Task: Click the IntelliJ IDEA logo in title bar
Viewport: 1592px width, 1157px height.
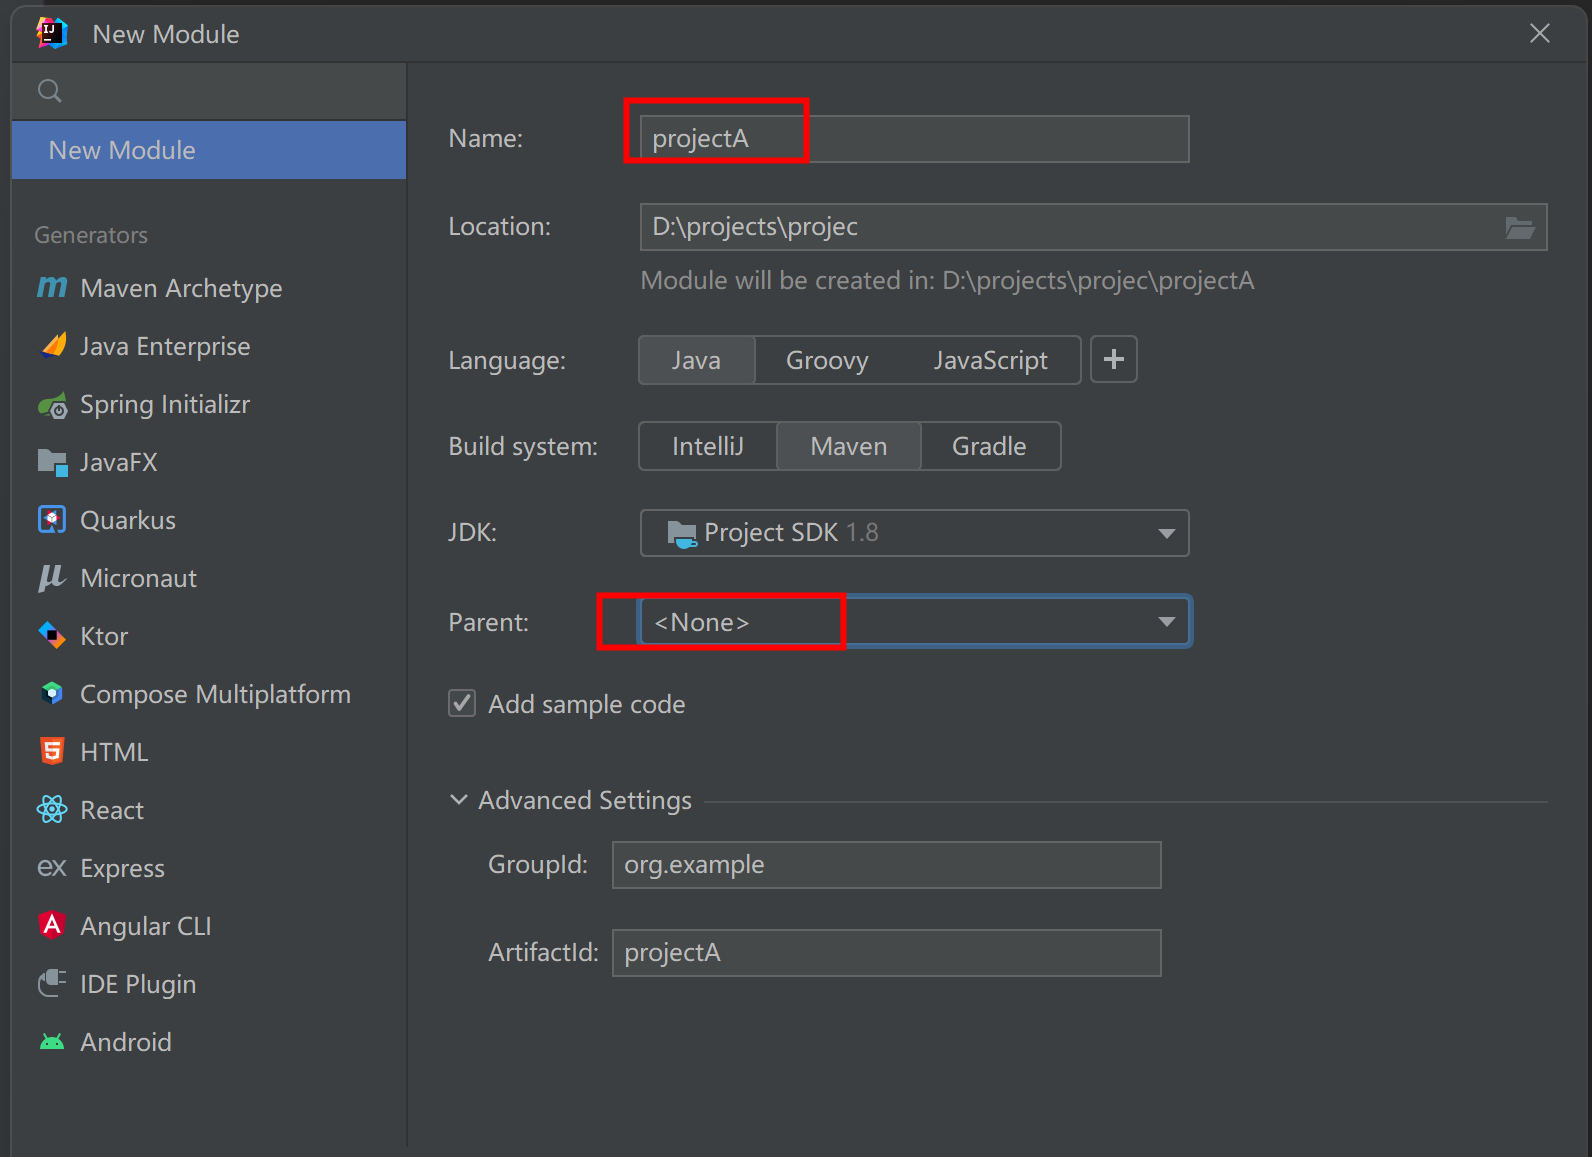Action: tap(51, 33)
